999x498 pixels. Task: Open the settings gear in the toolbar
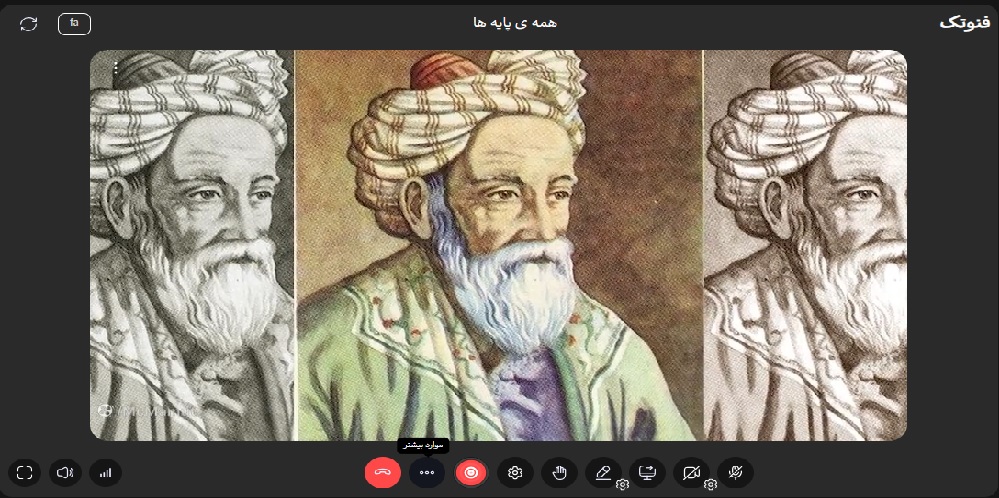515,473
